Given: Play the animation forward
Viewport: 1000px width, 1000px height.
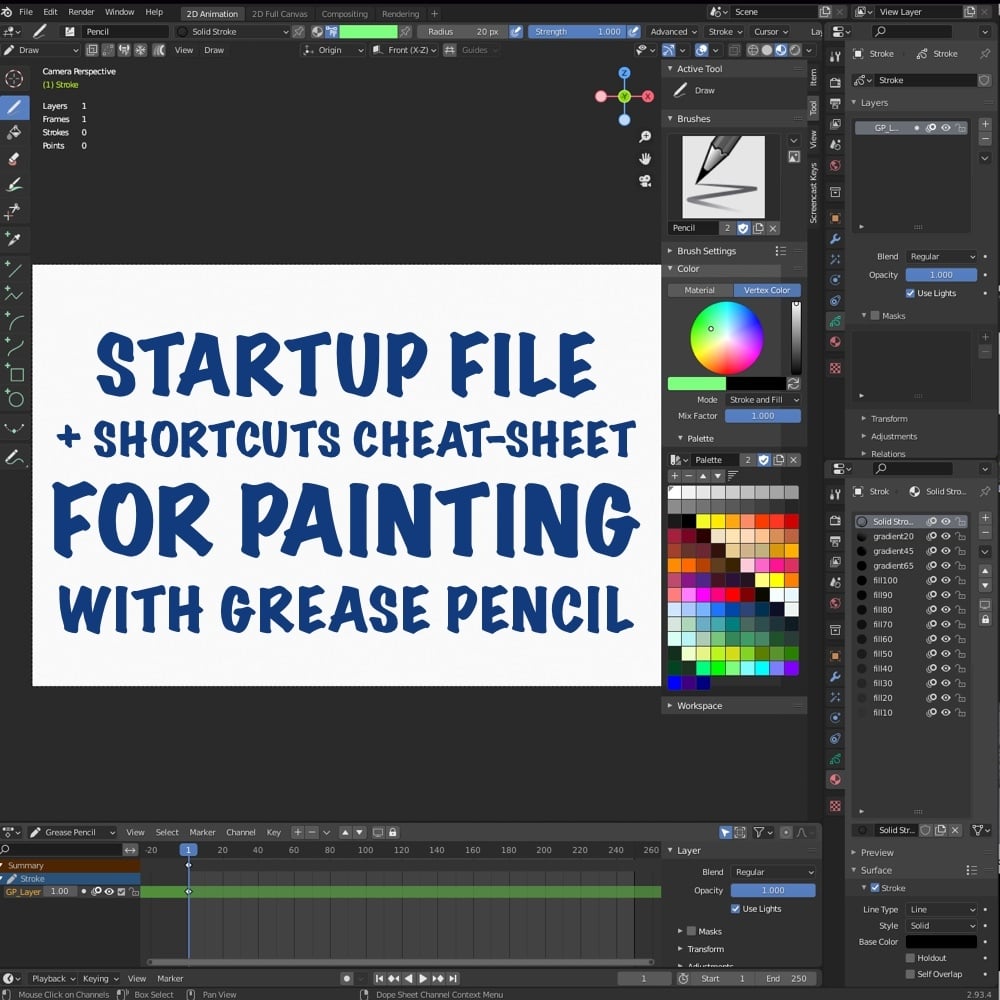Looking at the screenshot, I should pyautogui.click(x=423, y=978).
